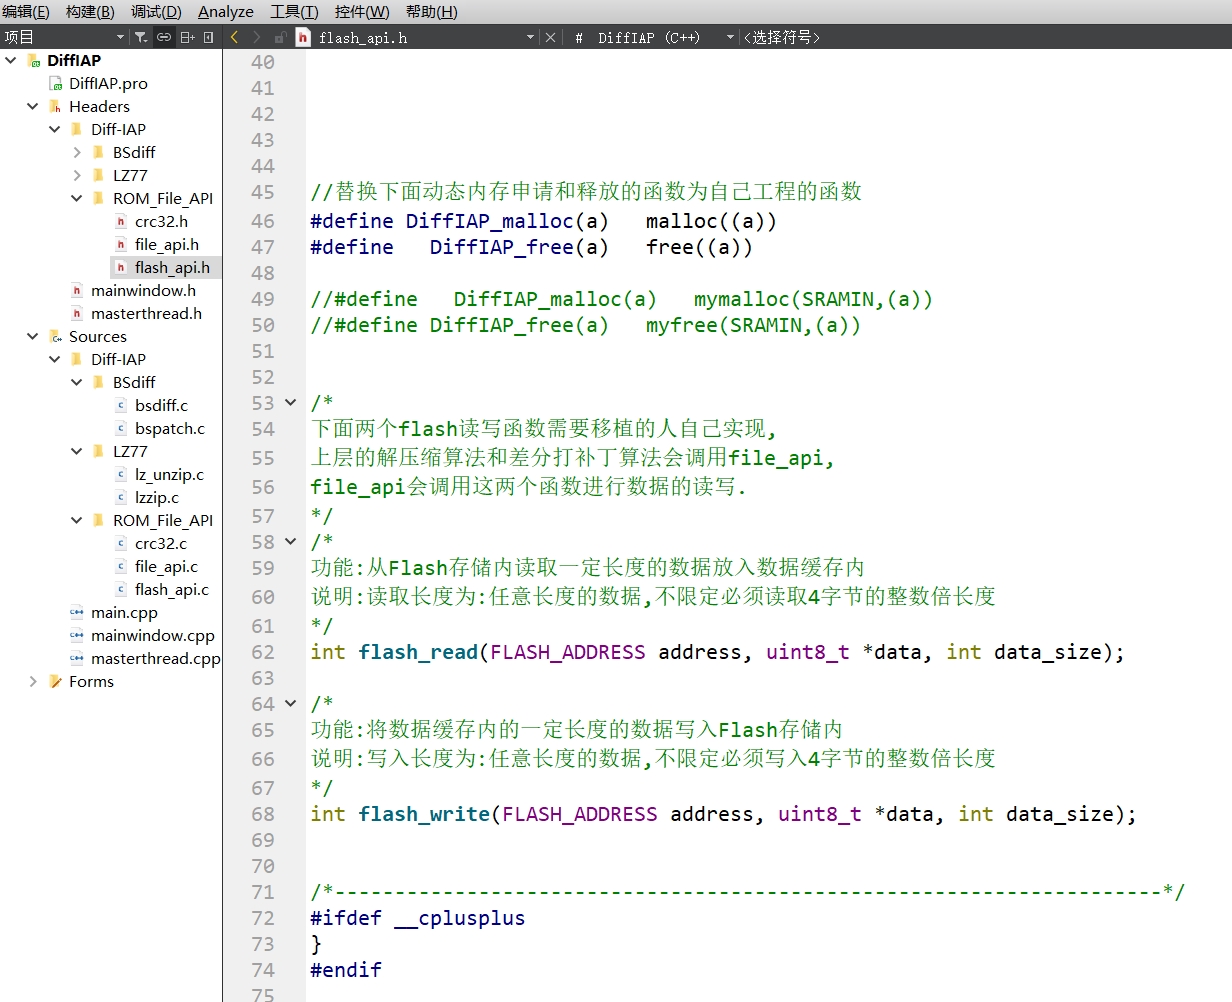Click the Sources folder icon
The image size is (1232, 1002).
55,336
